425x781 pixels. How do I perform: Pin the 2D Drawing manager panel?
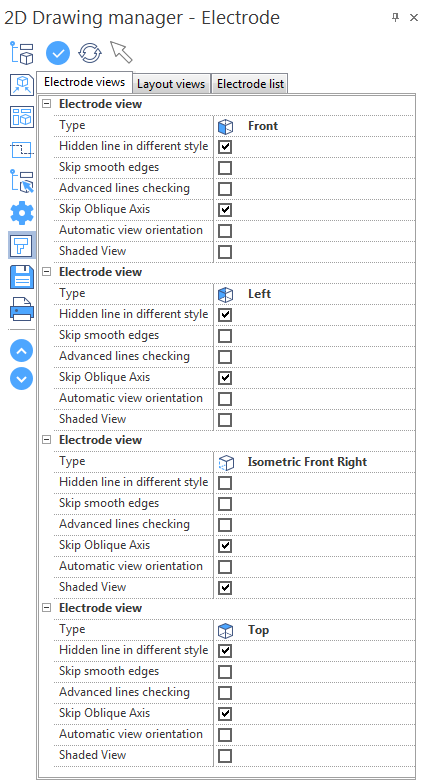point(396,17)
